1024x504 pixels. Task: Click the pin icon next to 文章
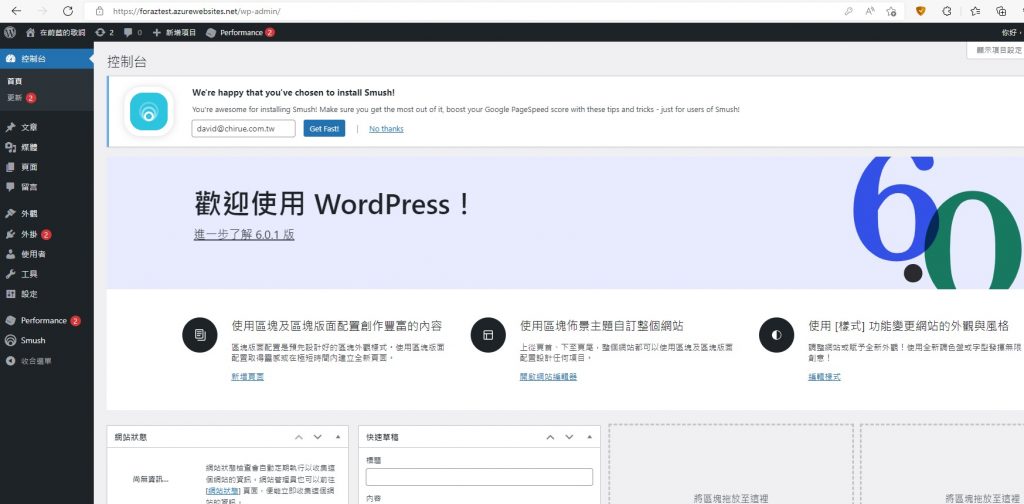click(10, 127)
